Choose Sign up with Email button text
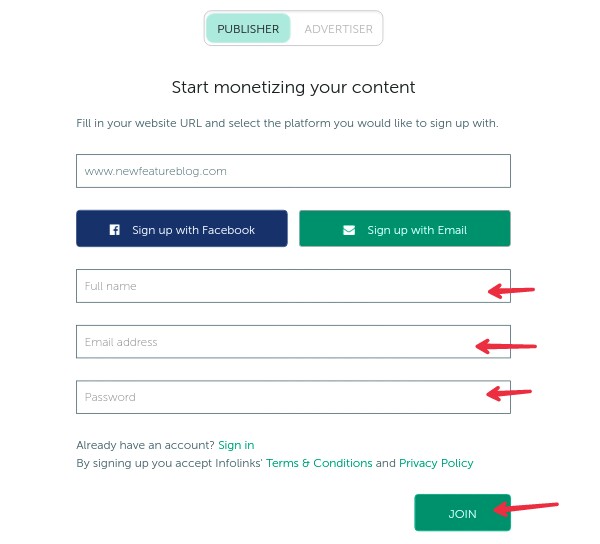This screenshot has height=544, width=600. 417,230
